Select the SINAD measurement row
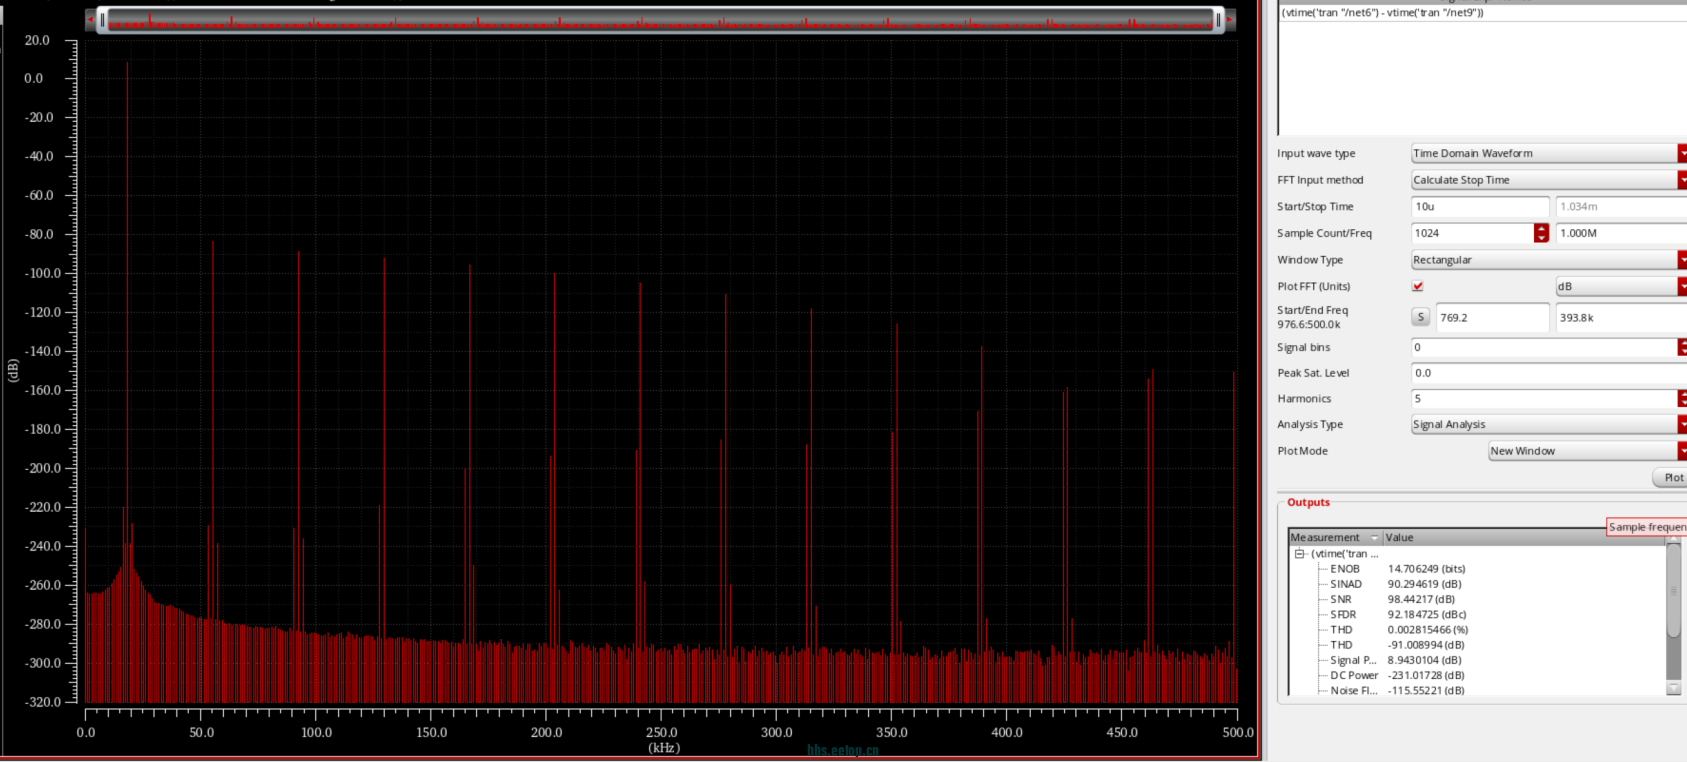This screenshot has height=762, width=1687. (x=1476, y=584)
